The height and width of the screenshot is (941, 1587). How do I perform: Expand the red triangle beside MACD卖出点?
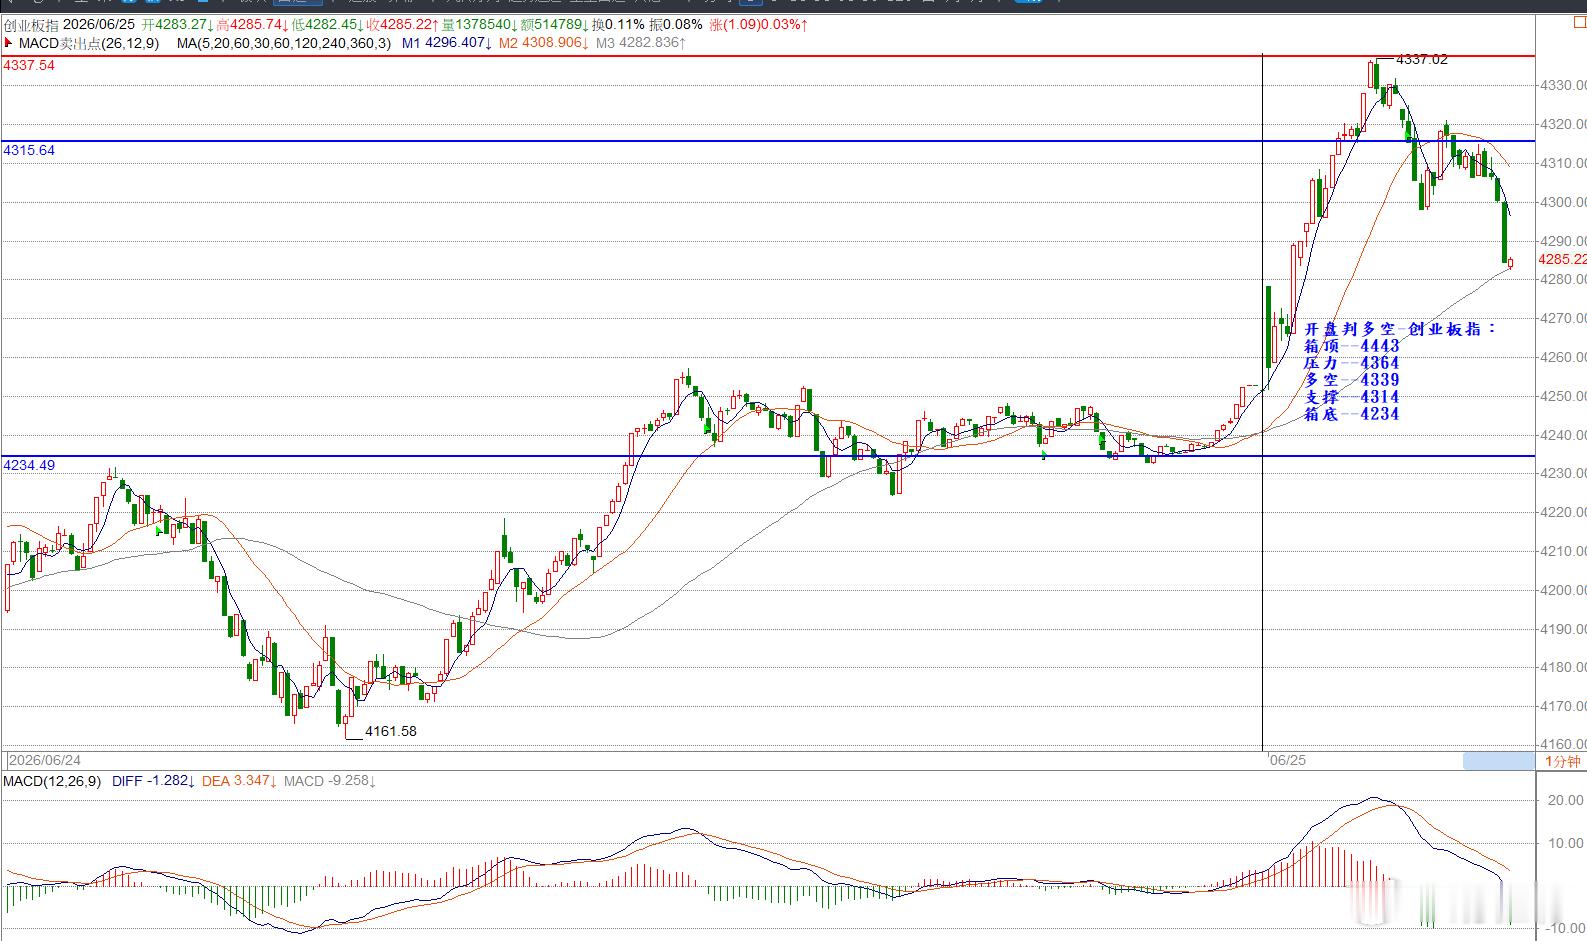pos(9,43)
